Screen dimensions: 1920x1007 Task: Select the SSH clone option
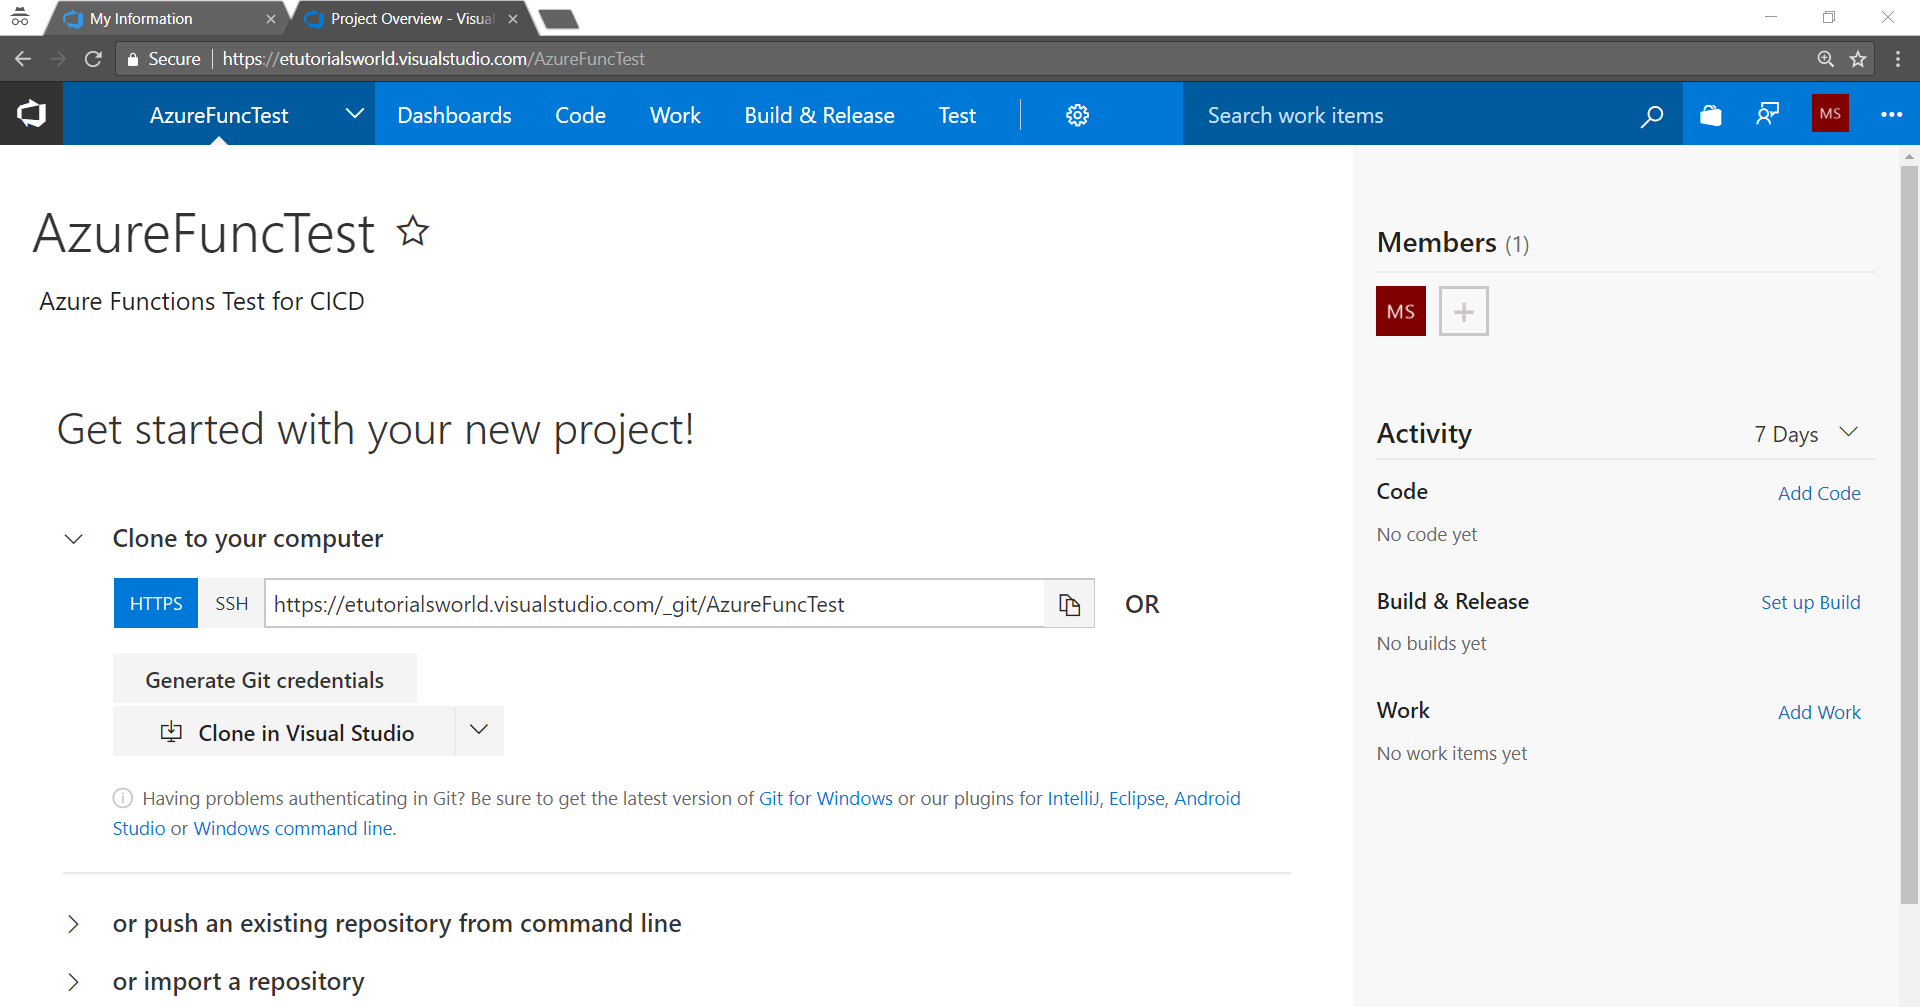coord(231,603)
